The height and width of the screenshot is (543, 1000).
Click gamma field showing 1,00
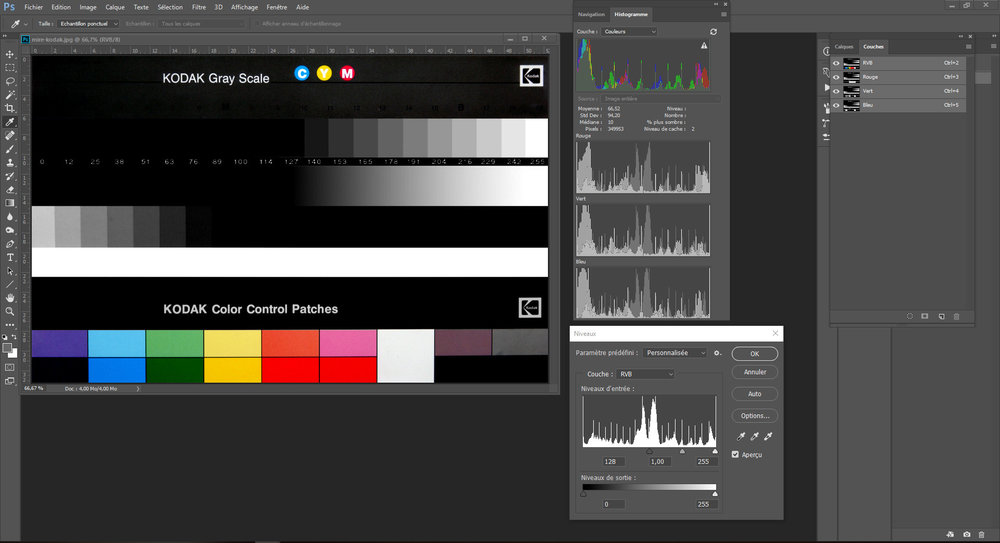[x=658, y=461]
